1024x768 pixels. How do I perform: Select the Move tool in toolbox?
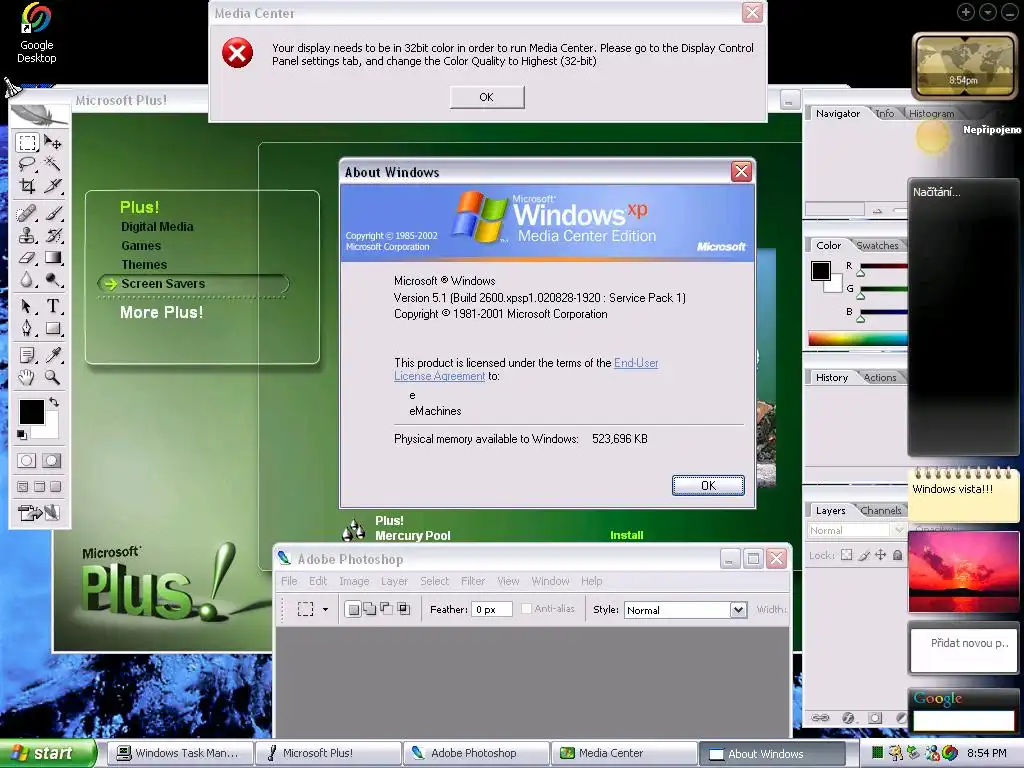pyautogui.click(x=53, y=142)
